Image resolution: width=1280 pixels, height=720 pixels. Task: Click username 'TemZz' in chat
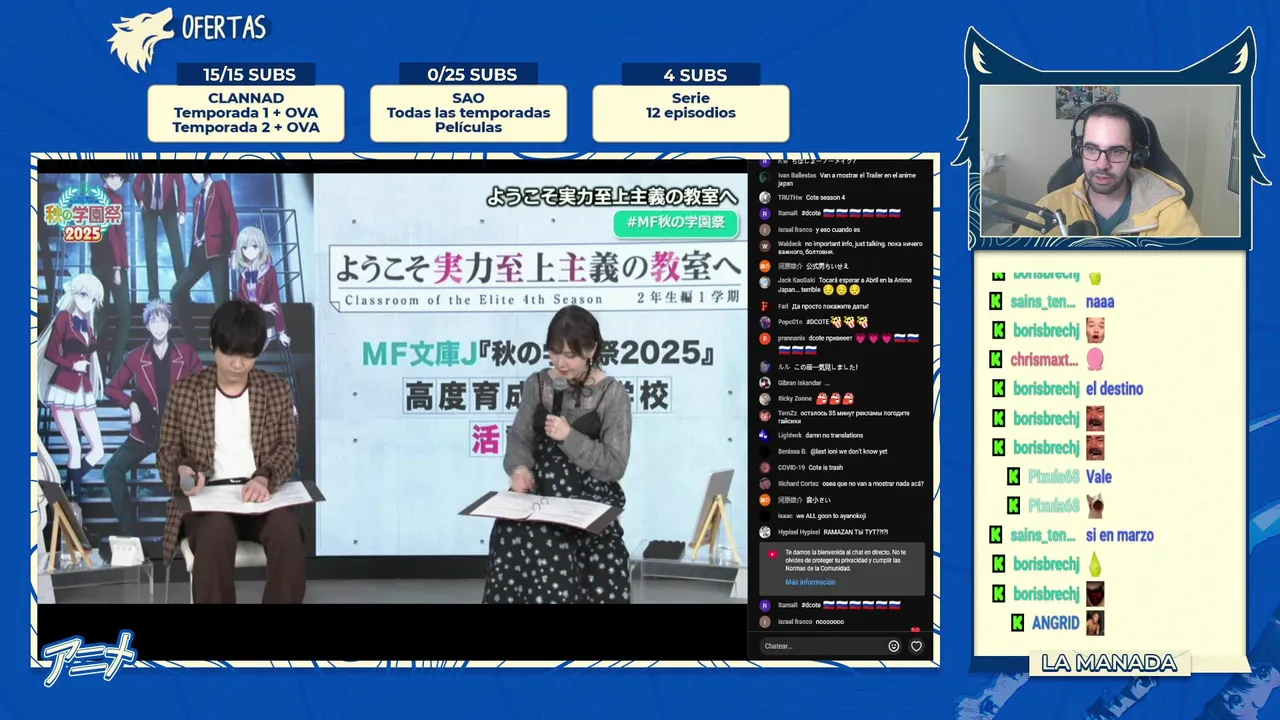click(x=788, y=413)
